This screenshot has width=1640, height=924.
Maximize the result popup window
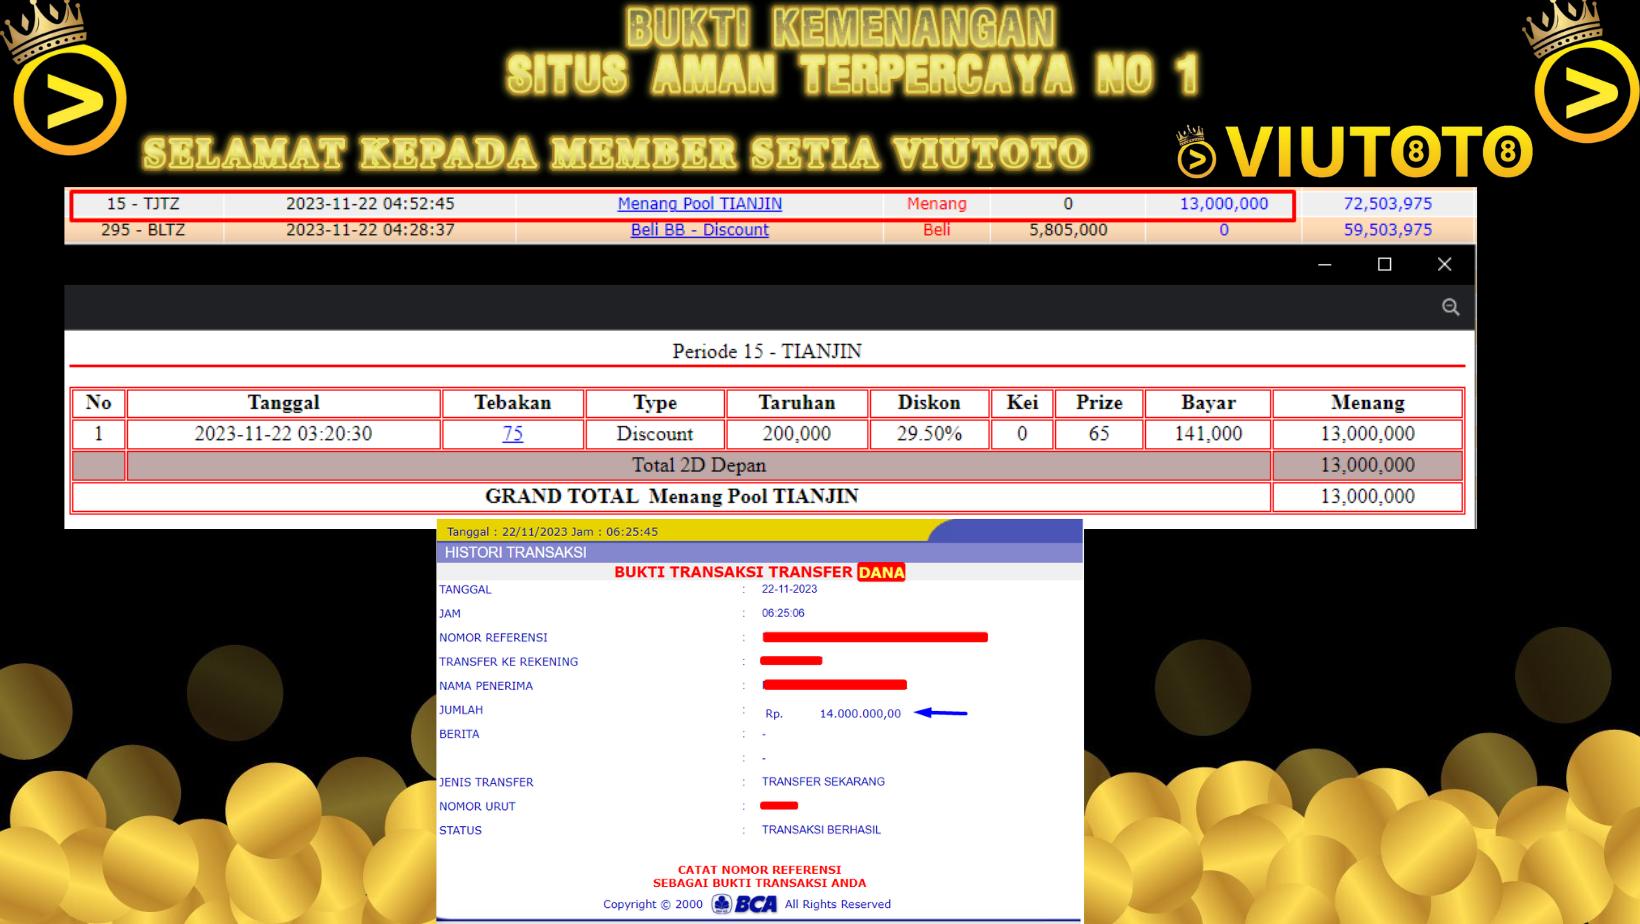[x=1384, y=264]
